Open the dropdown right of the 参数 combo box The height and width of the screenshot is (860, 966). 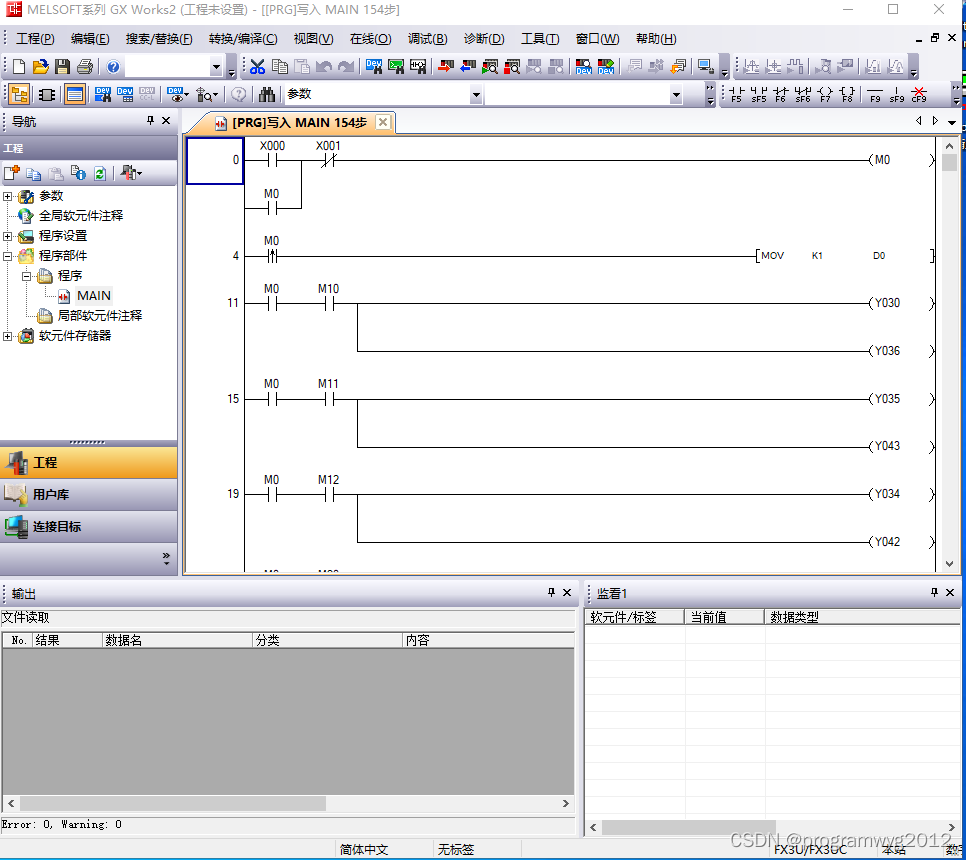676,95
